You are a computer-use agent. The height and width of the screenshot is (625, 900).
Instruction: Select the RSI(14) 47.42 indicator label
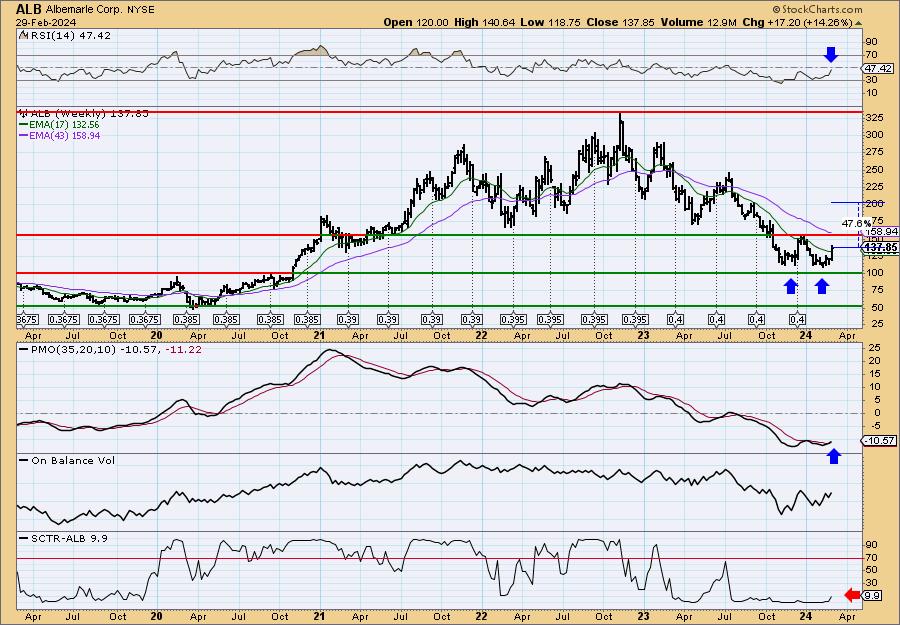tap(65, 35)
